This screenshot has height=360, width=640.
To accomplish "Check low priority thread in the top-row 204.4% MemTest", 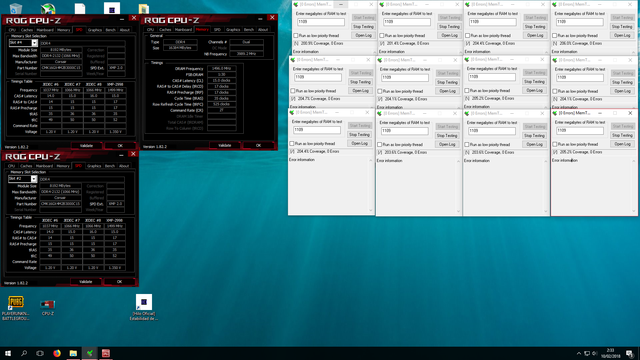I will click(467, 36).
